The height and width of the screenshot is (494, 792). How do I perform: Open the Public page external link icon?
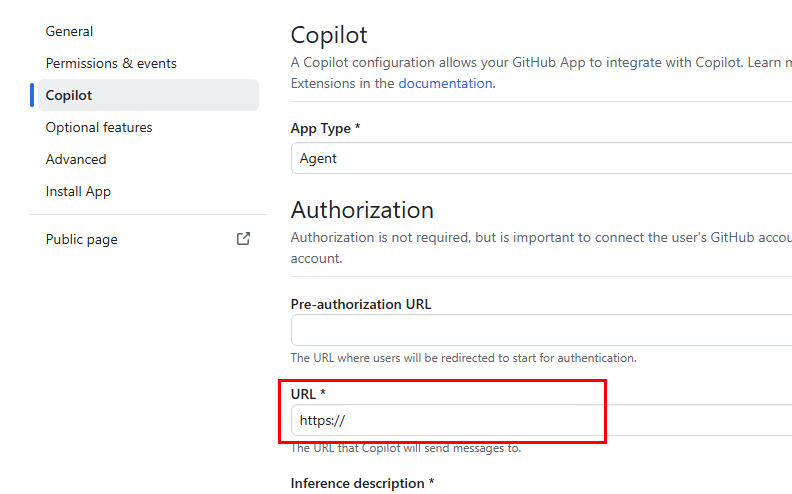243,239
